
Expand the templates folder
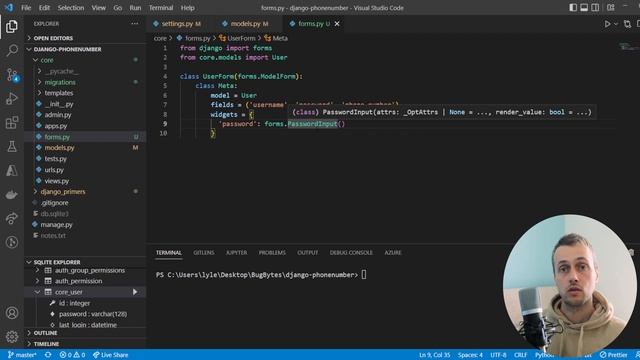point(84,93)
